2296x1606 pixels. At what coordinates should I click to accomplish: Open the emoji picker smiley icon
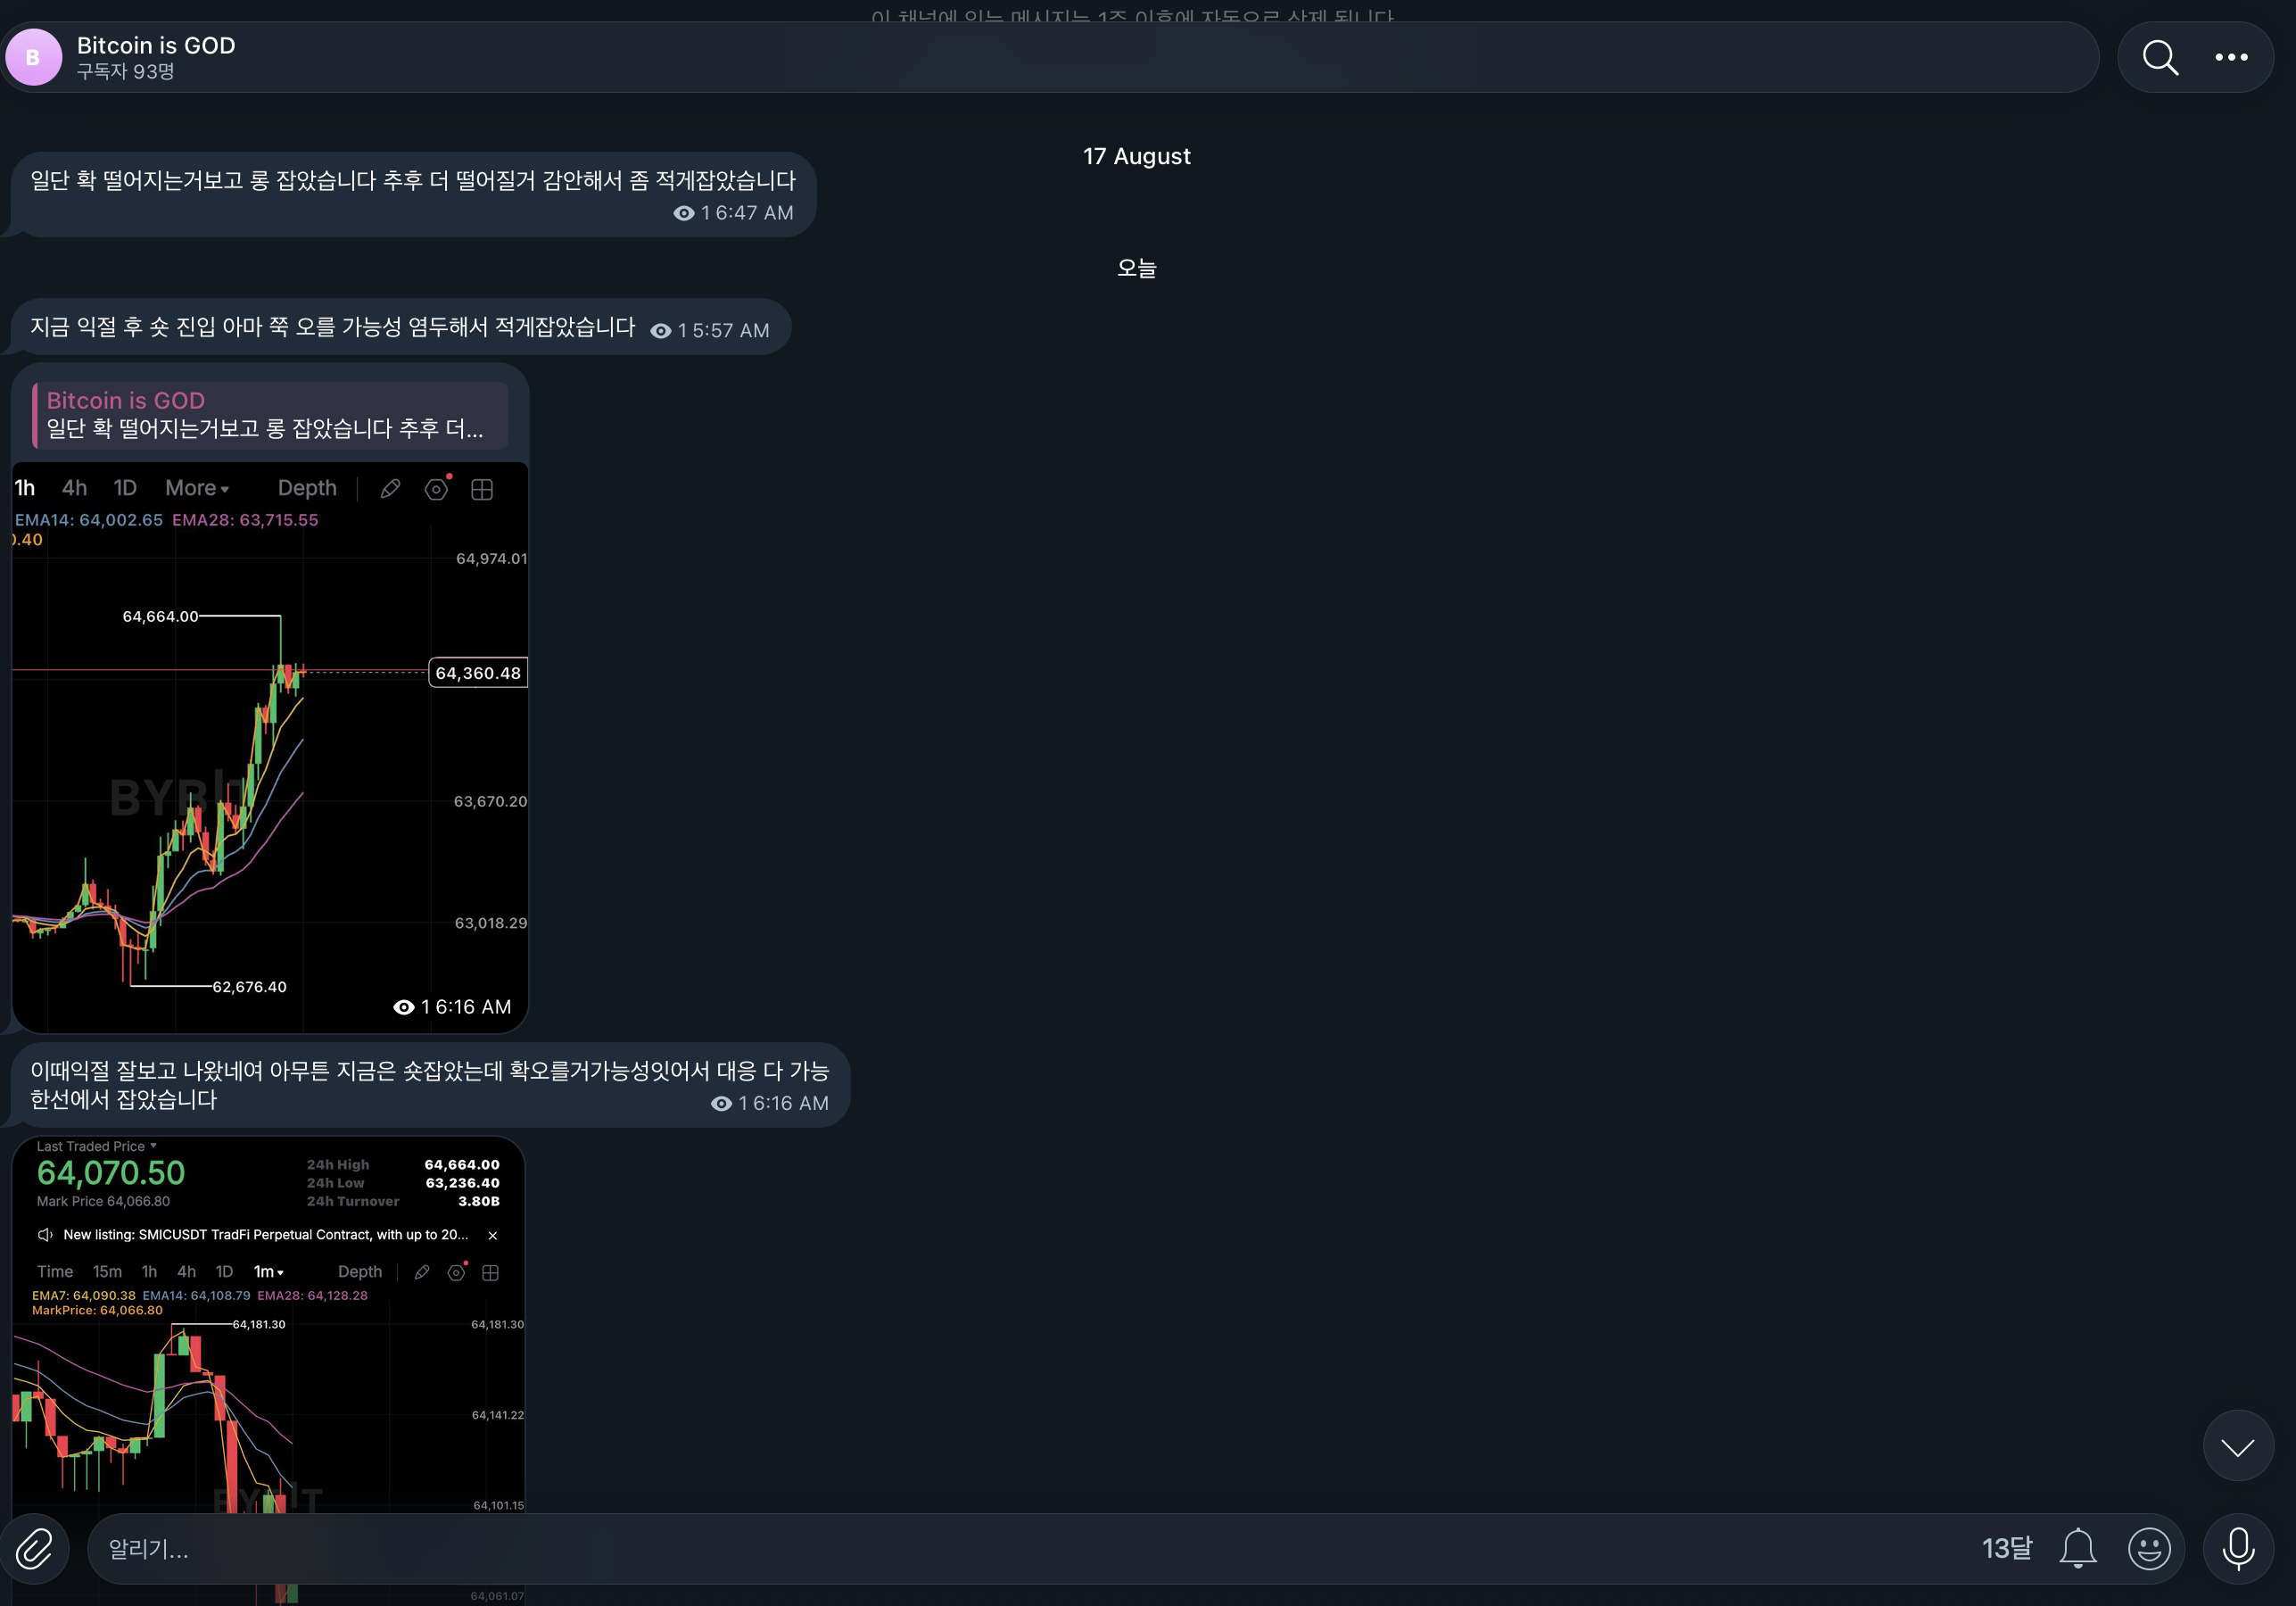[x=2149, y=1548]
